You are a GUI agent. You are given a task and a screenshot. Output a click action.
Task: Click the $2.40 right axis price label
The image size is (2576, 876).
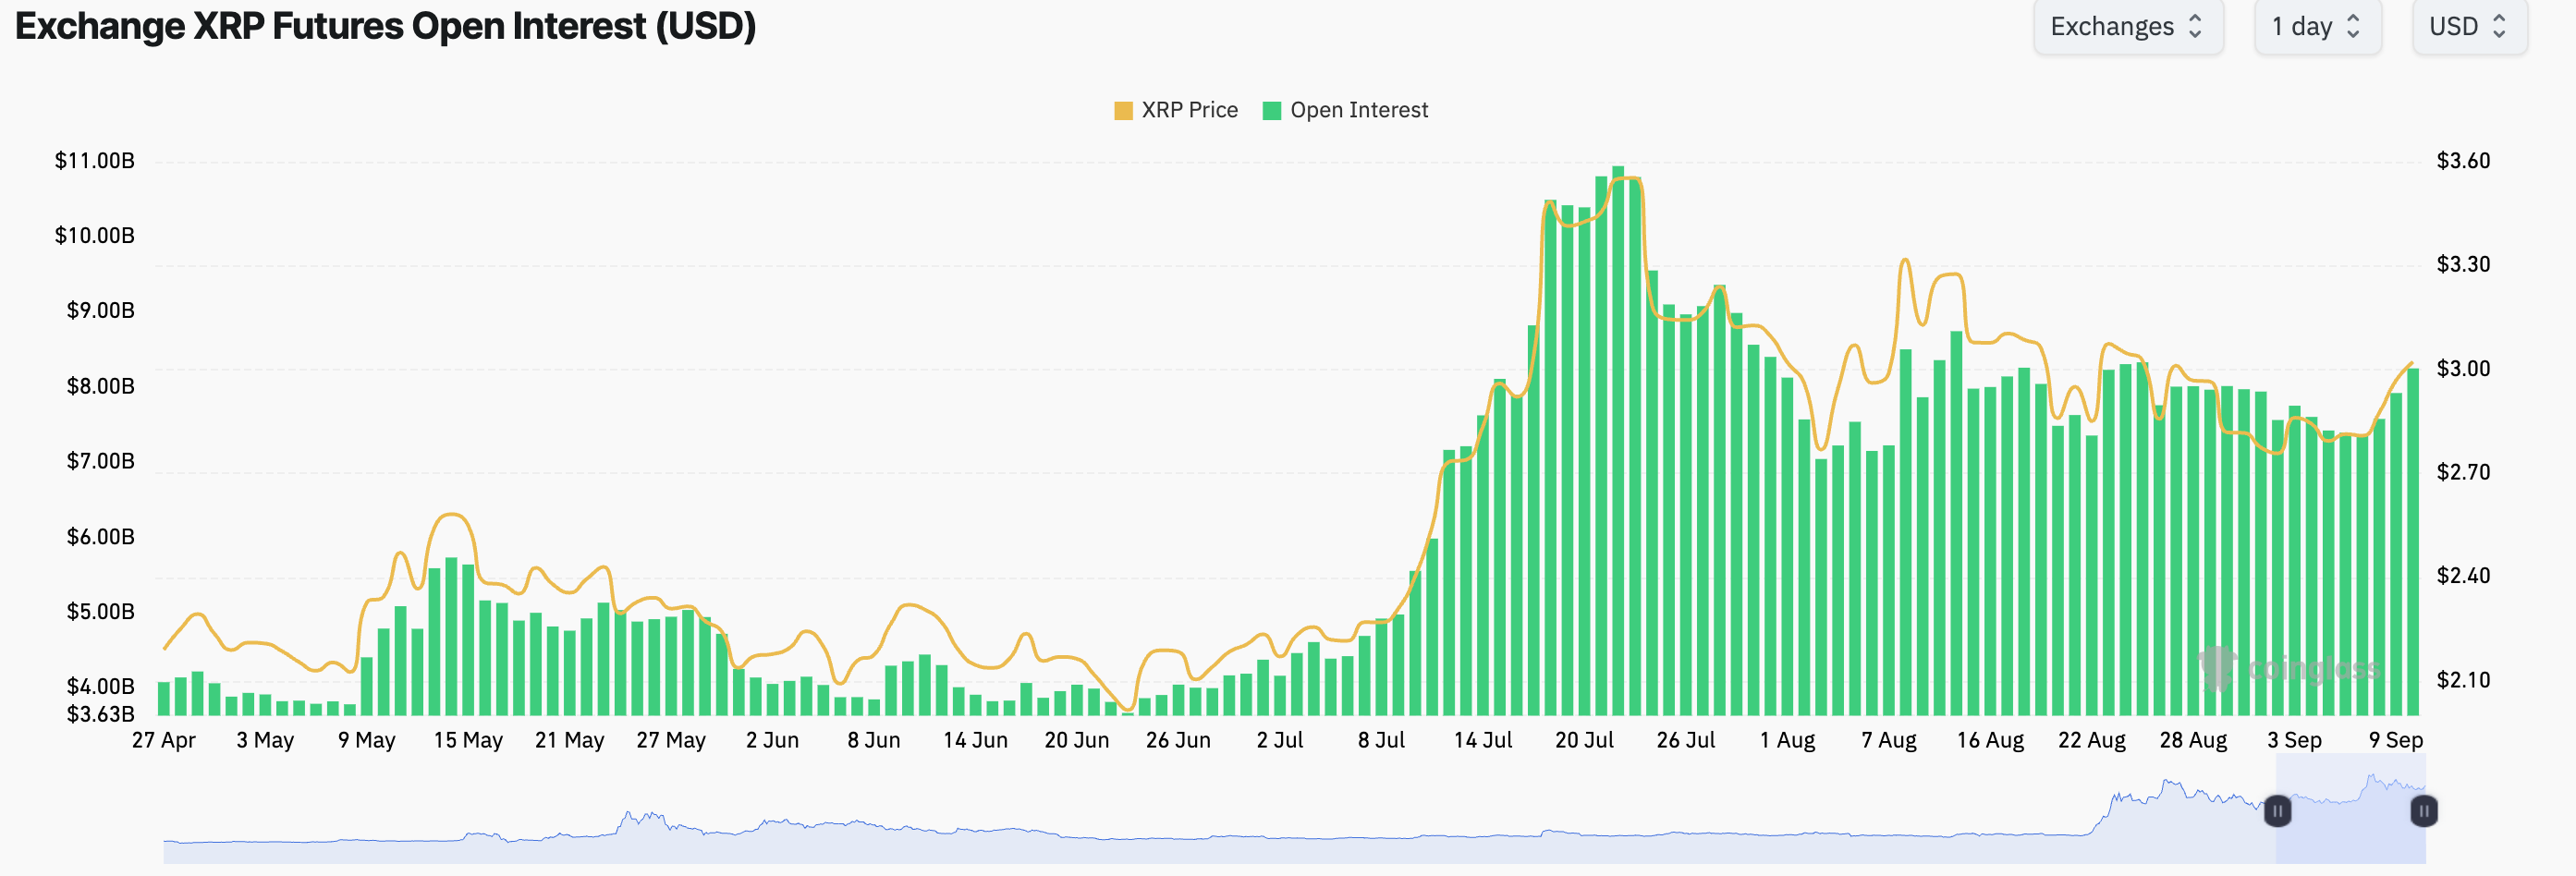[2463, 576]
